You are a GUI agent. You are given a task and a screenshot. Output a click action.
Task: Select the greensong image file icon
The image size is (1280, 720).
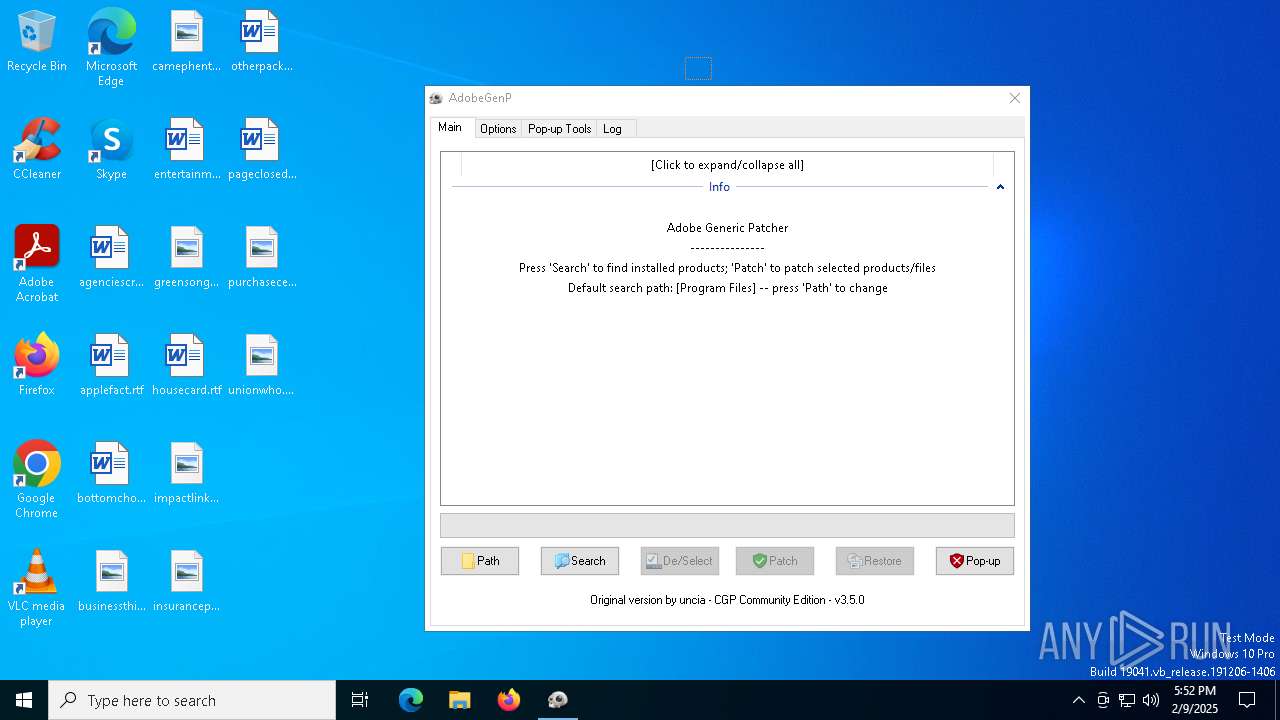point(186,257)
